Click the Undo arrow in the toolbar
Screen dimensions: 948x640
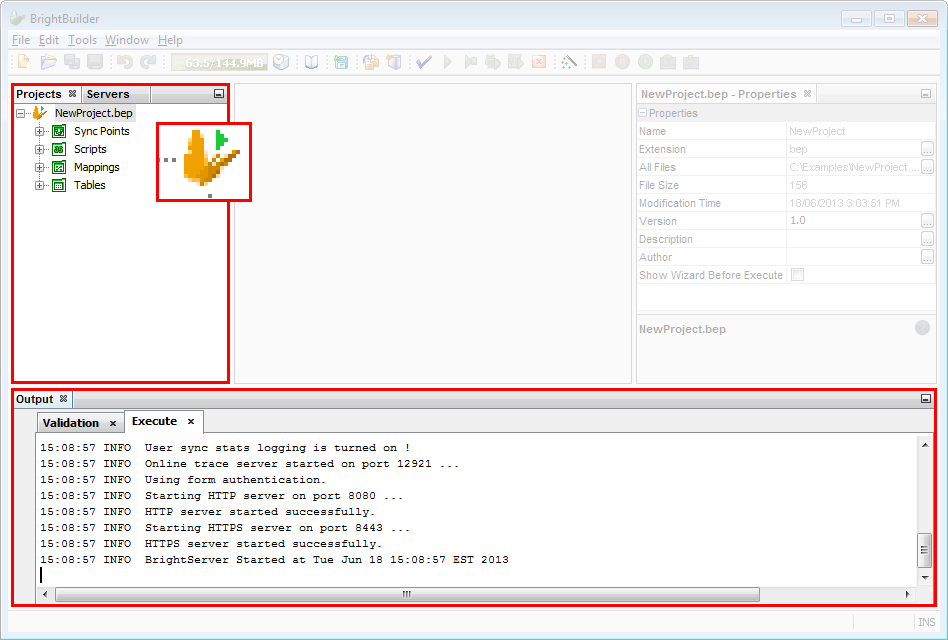(125, 62)
